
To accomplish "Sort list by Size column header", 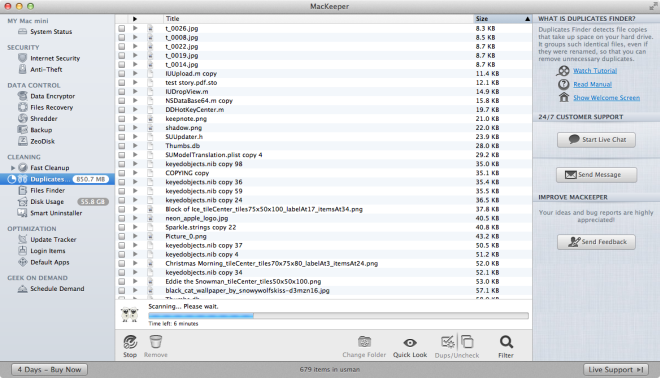I will [x=503, y=19].
